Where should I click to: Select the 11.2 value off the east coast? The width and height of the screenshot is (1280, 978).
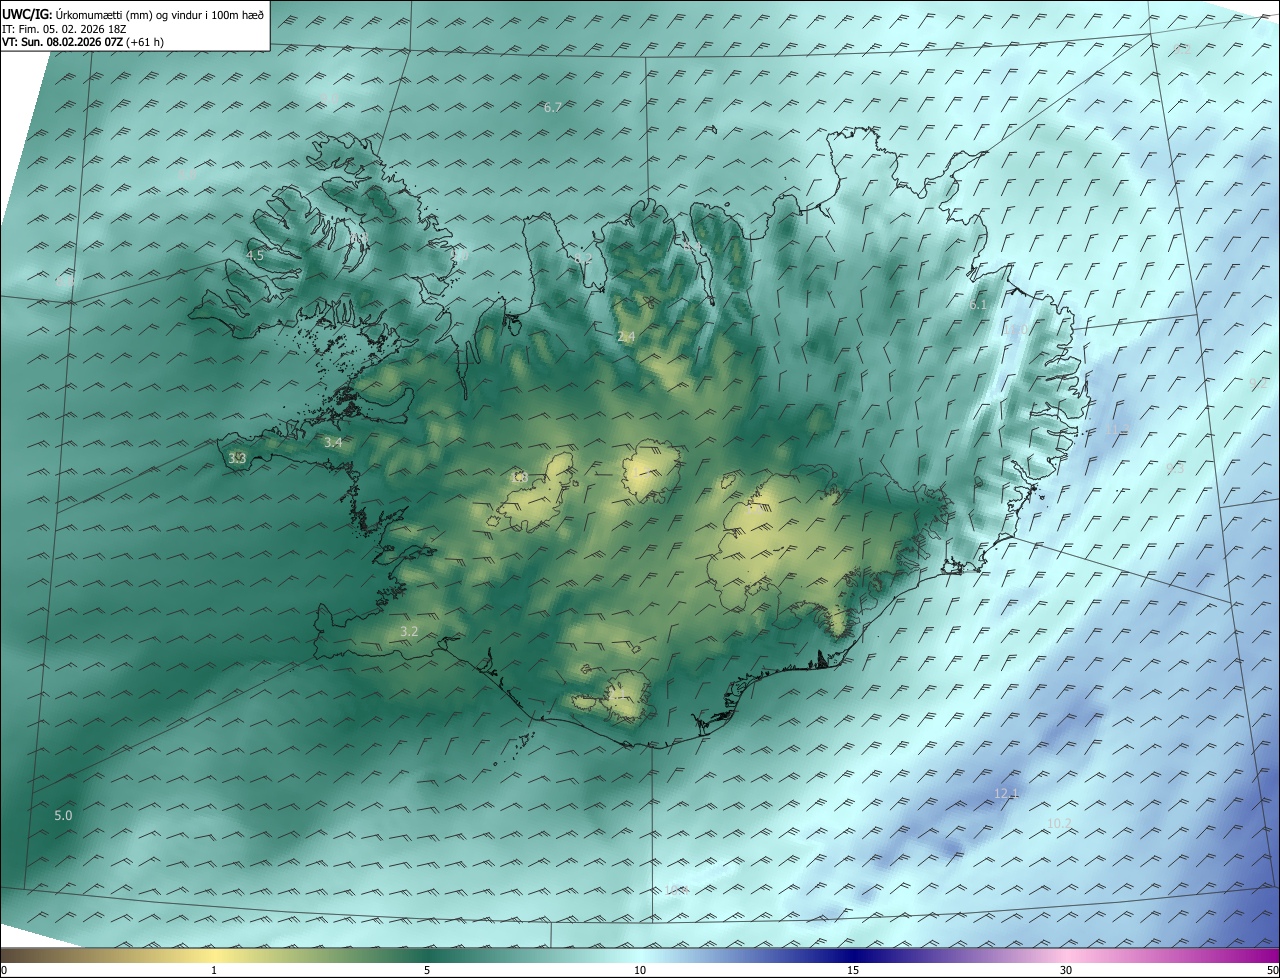tap(1120, 429)
